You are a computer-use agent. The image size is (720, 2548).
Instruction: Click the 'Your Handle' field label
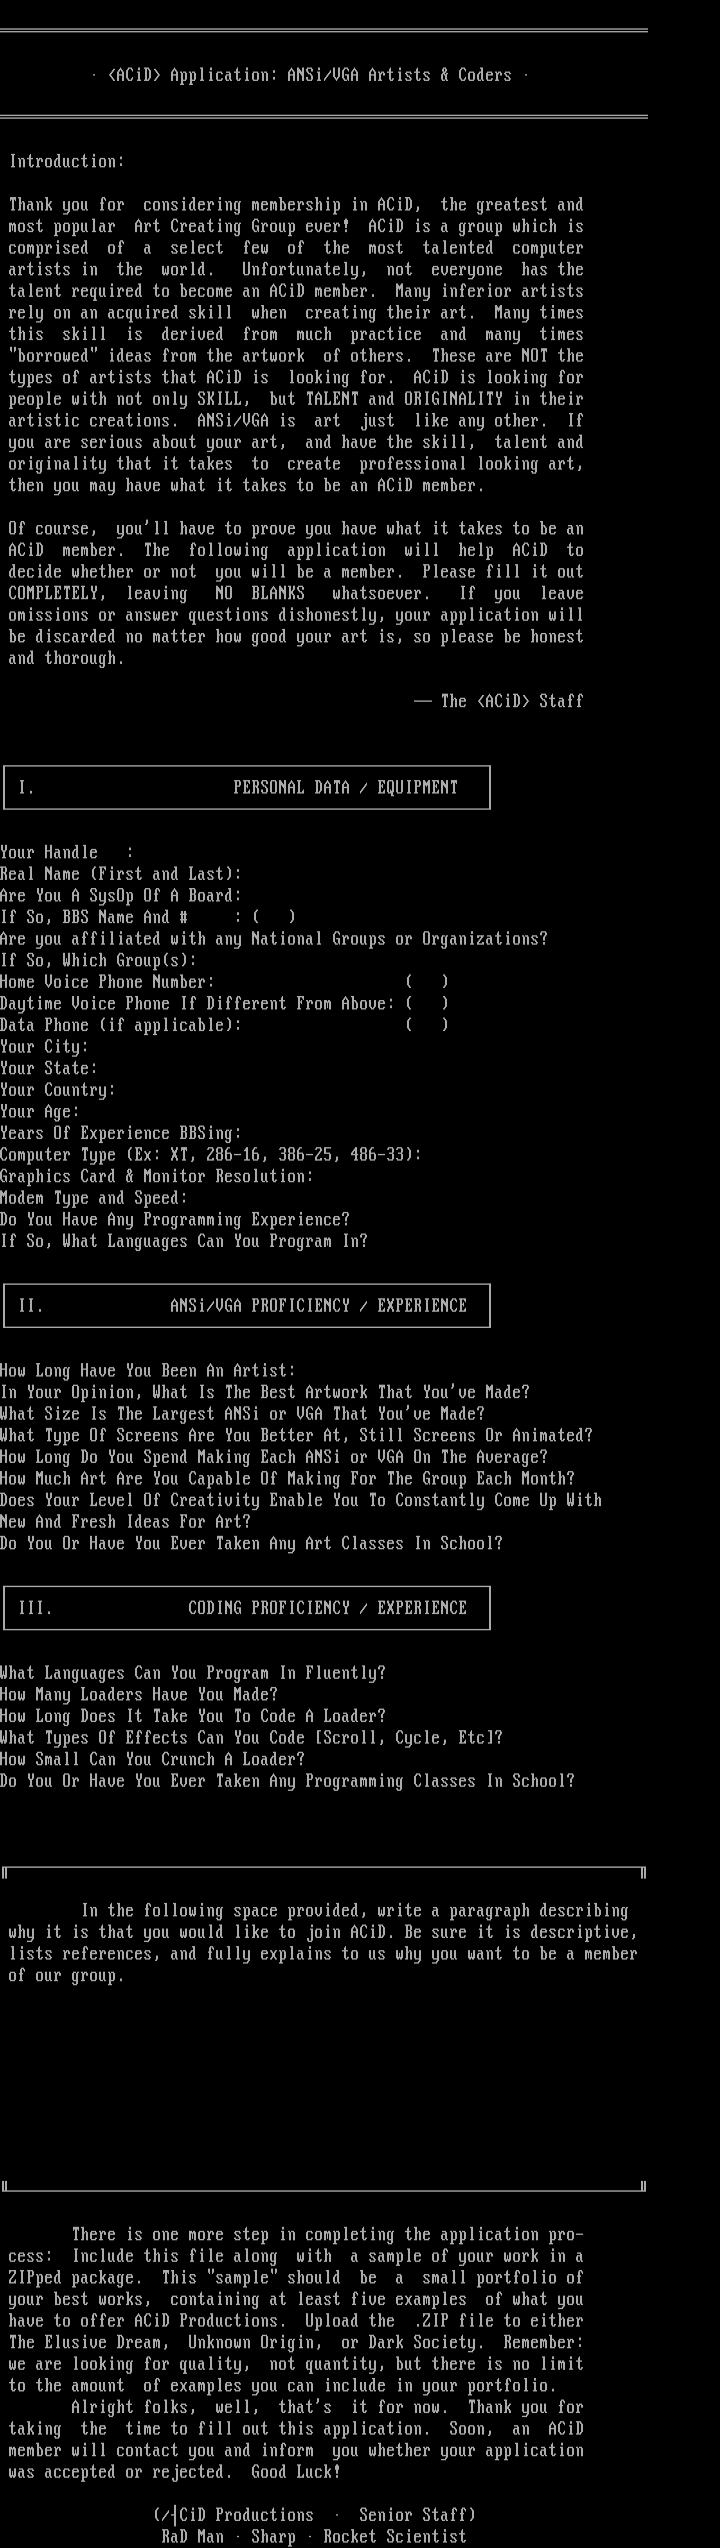[x=49, y=852]
